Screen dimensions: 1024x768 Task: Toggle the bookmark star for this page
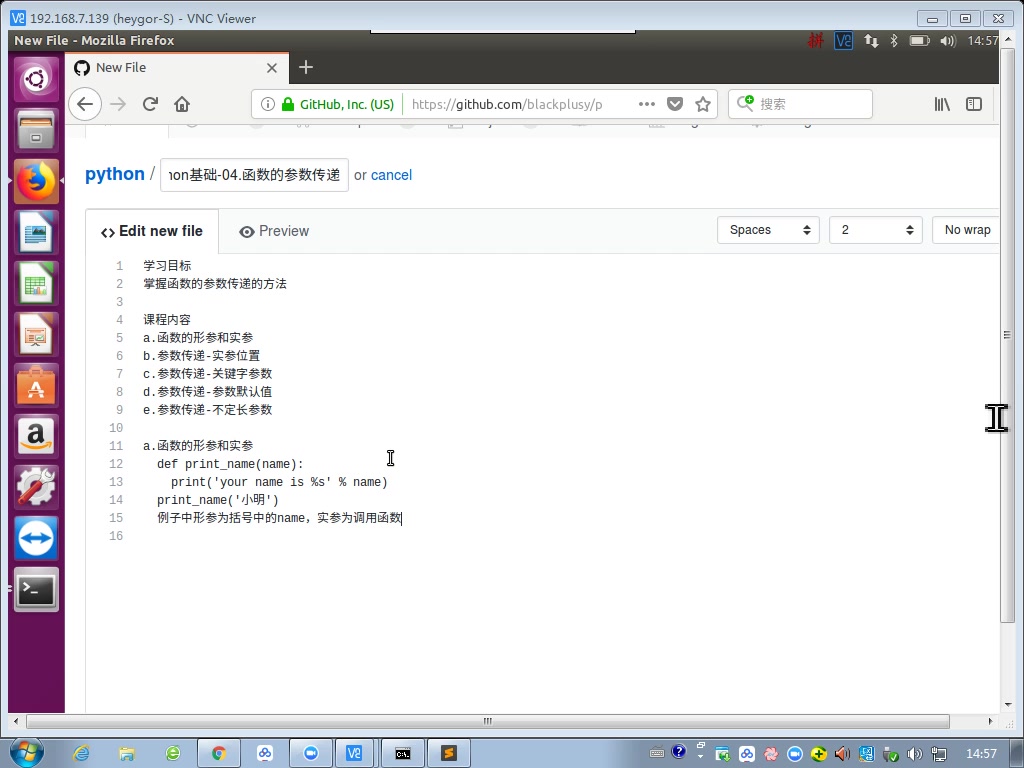pyautogui.click(x=703, y=104)
